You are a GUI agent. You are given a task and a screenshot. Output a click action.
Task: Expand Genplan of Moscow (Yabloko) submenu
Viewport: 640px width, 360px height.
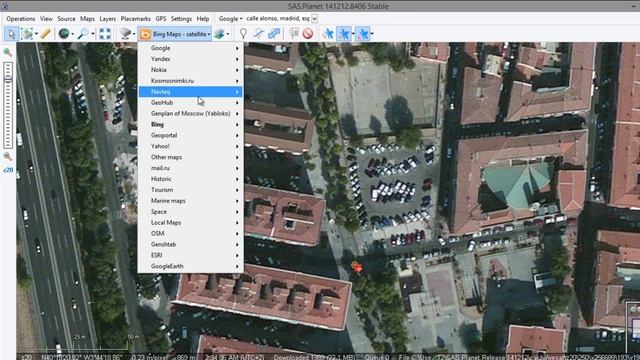[x=191, y=113]
